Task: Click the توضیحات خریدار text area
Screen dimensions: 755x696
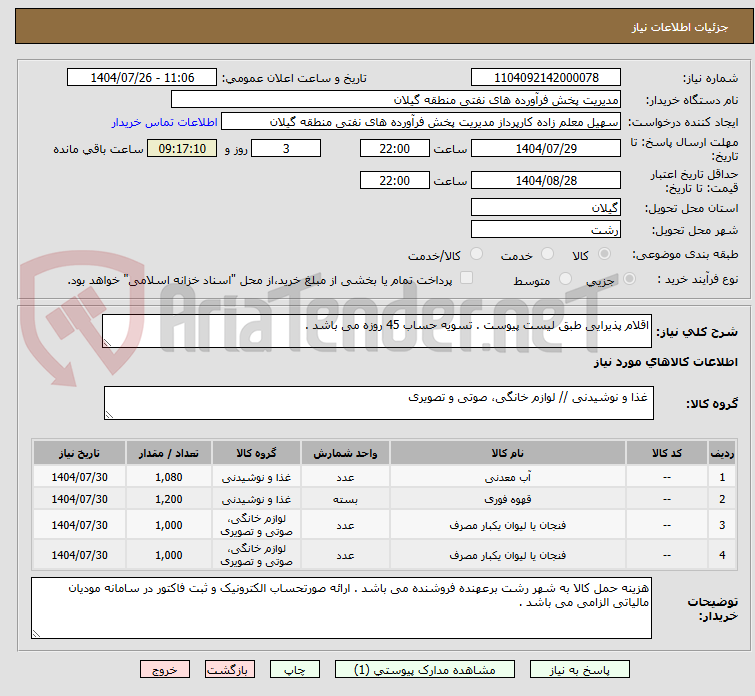Action: click(x=341, y=608)
